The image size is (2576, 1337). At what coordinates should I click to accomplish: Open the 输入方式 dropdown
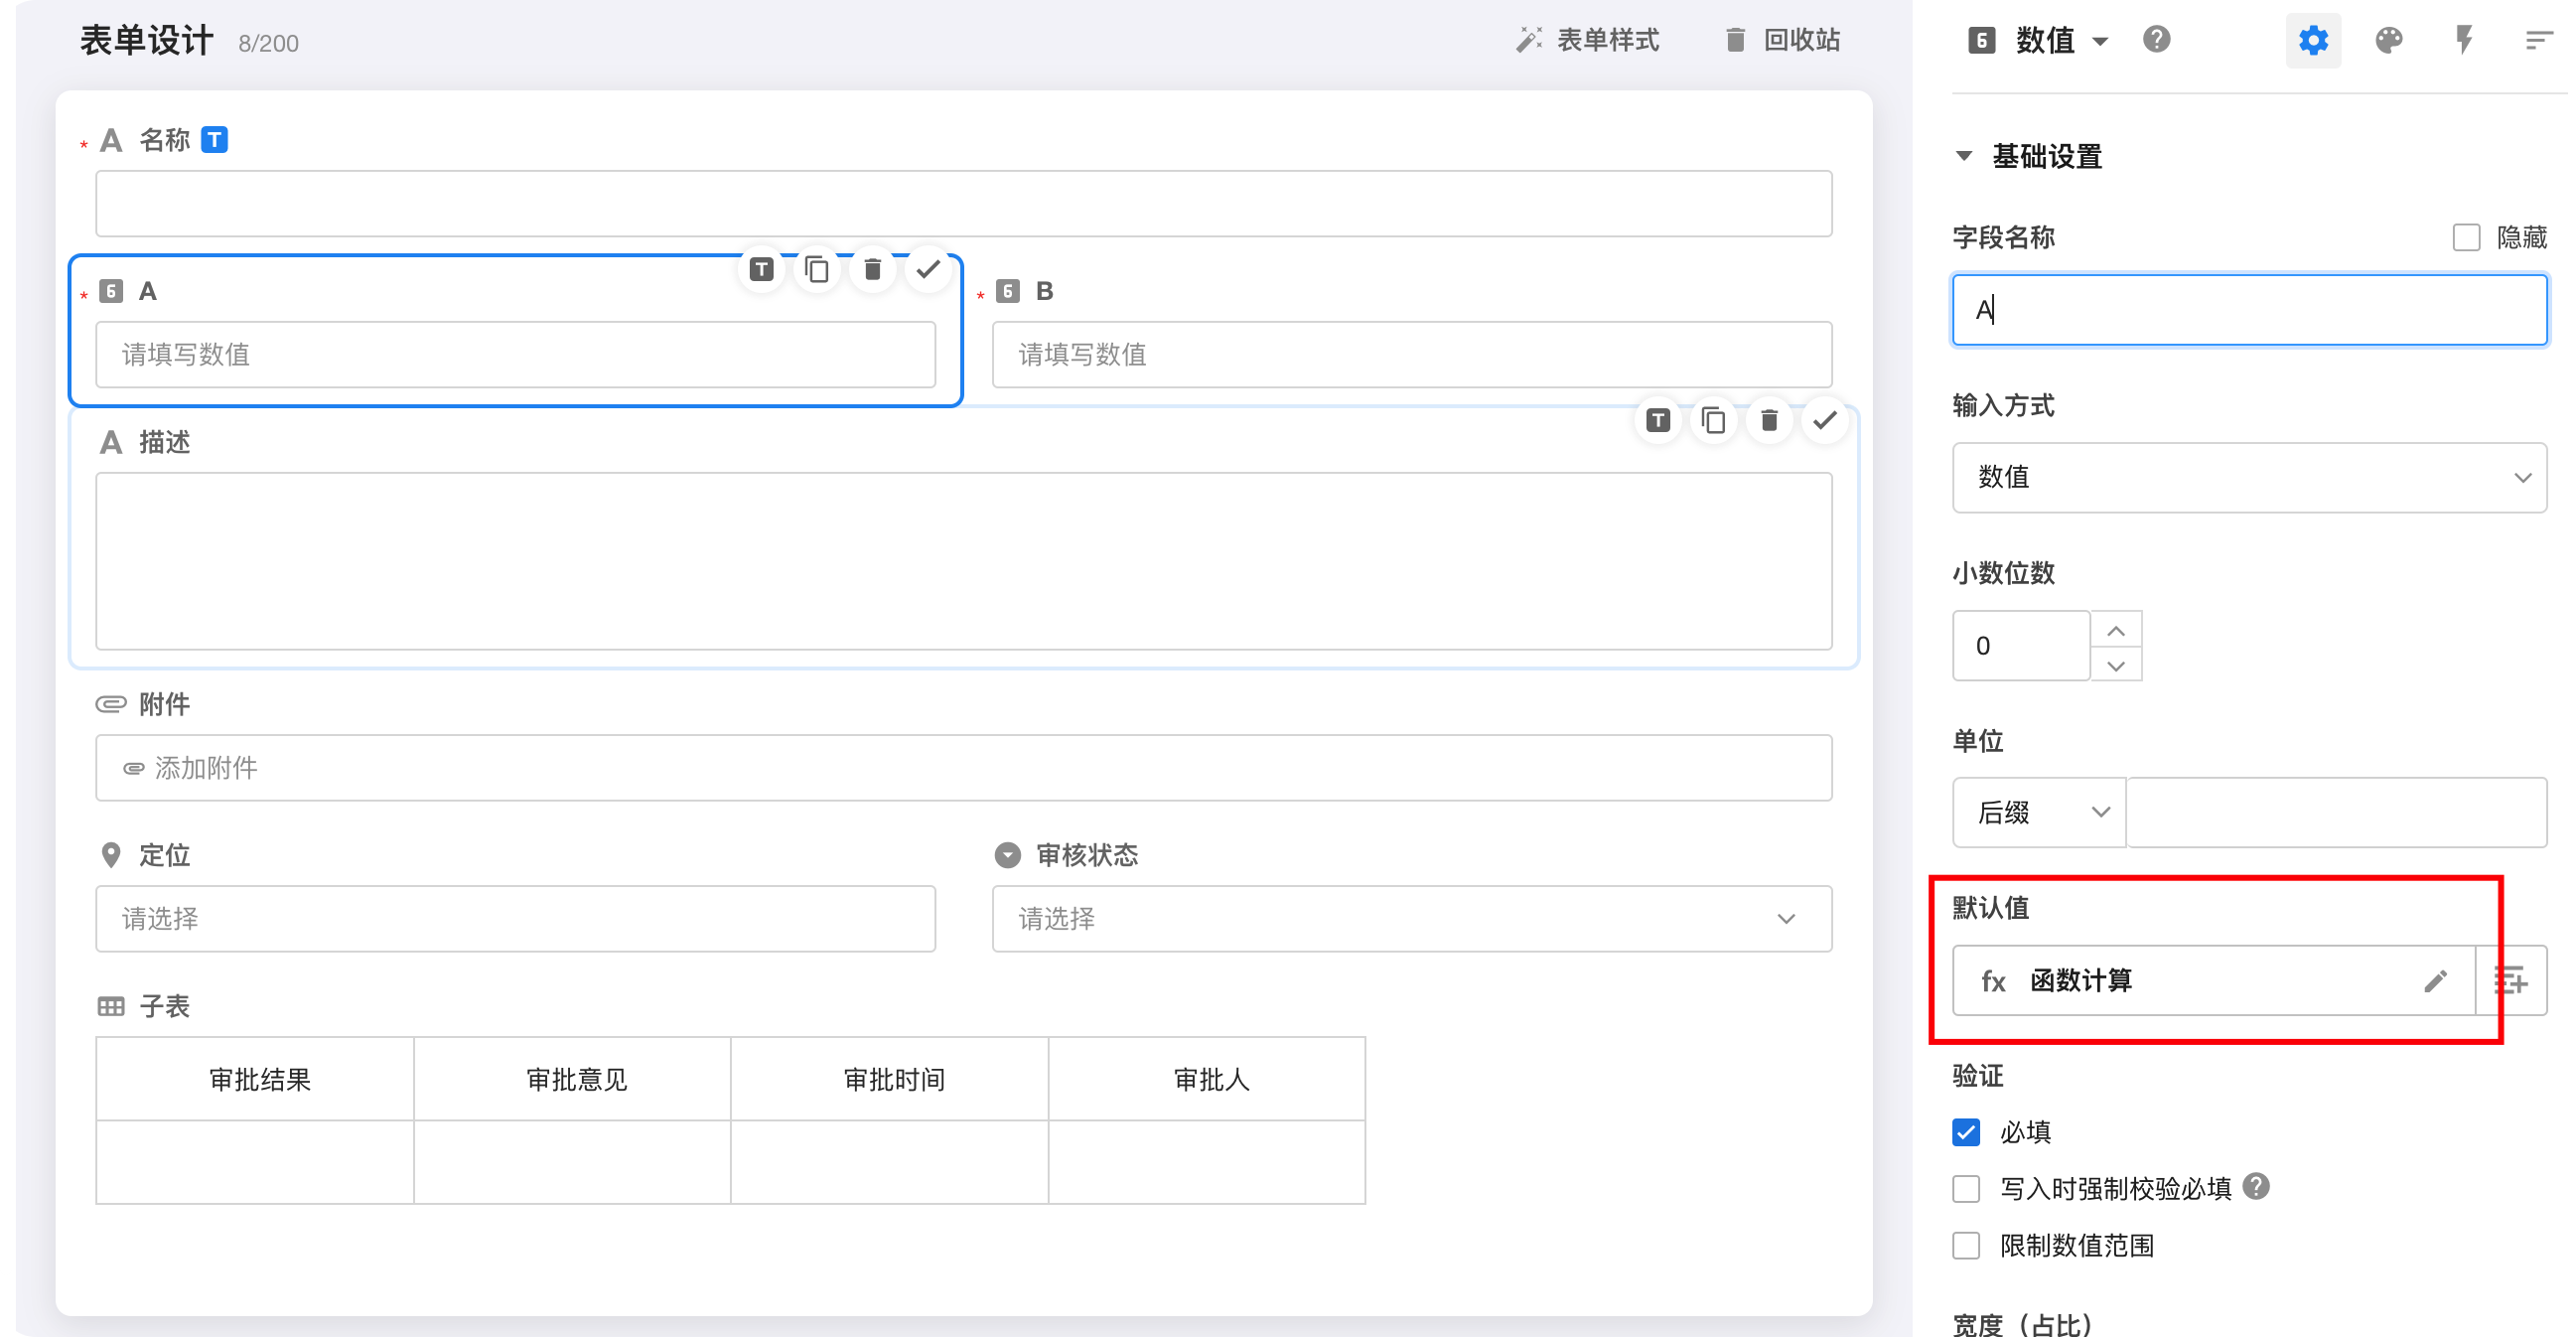(x=2248, y=478)
